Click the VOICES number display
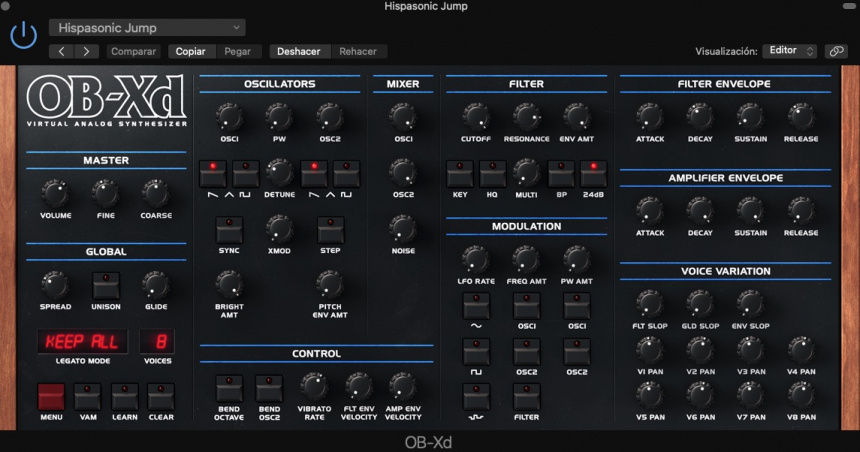This screenshot has width=860, height=452. pyautogui.click(x=157, y=341)
